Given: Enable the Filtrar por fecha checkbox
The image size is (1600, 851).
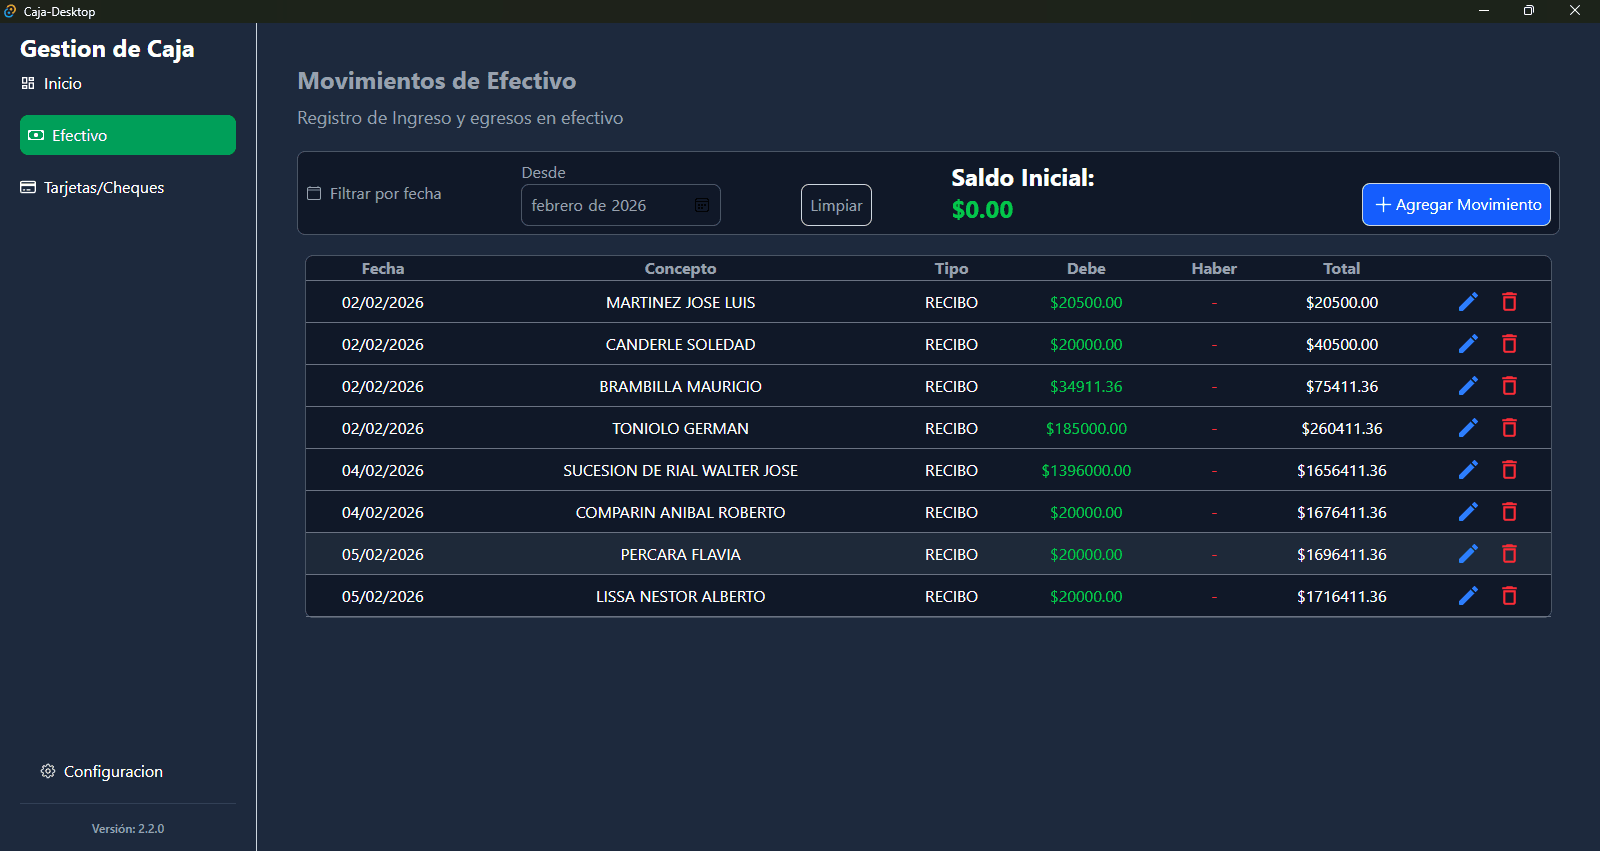Looking at the screenshot, I should click(314, 193).
